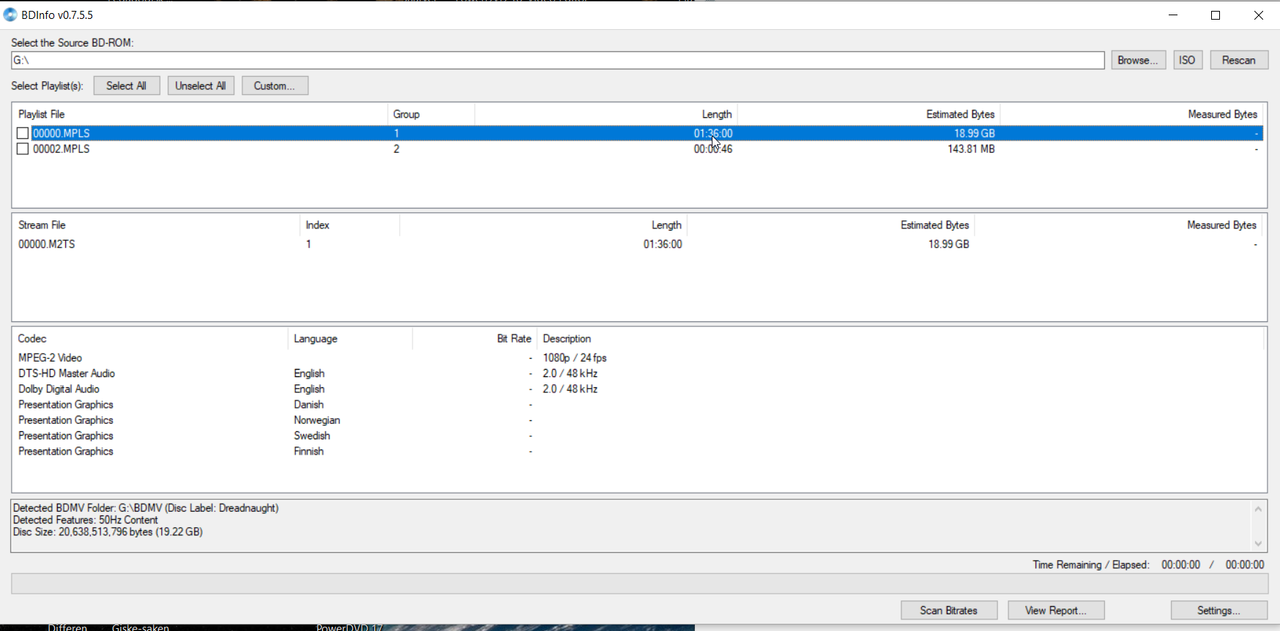Click the Description column header
Screen dimensions: 1280x631
tap(900, 339)
